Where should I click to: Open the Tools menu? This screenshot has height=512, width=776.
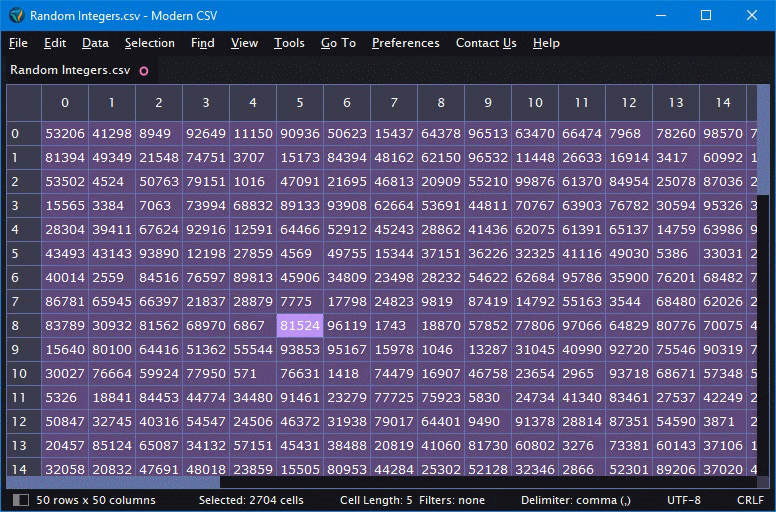click(x=289, y=43)
